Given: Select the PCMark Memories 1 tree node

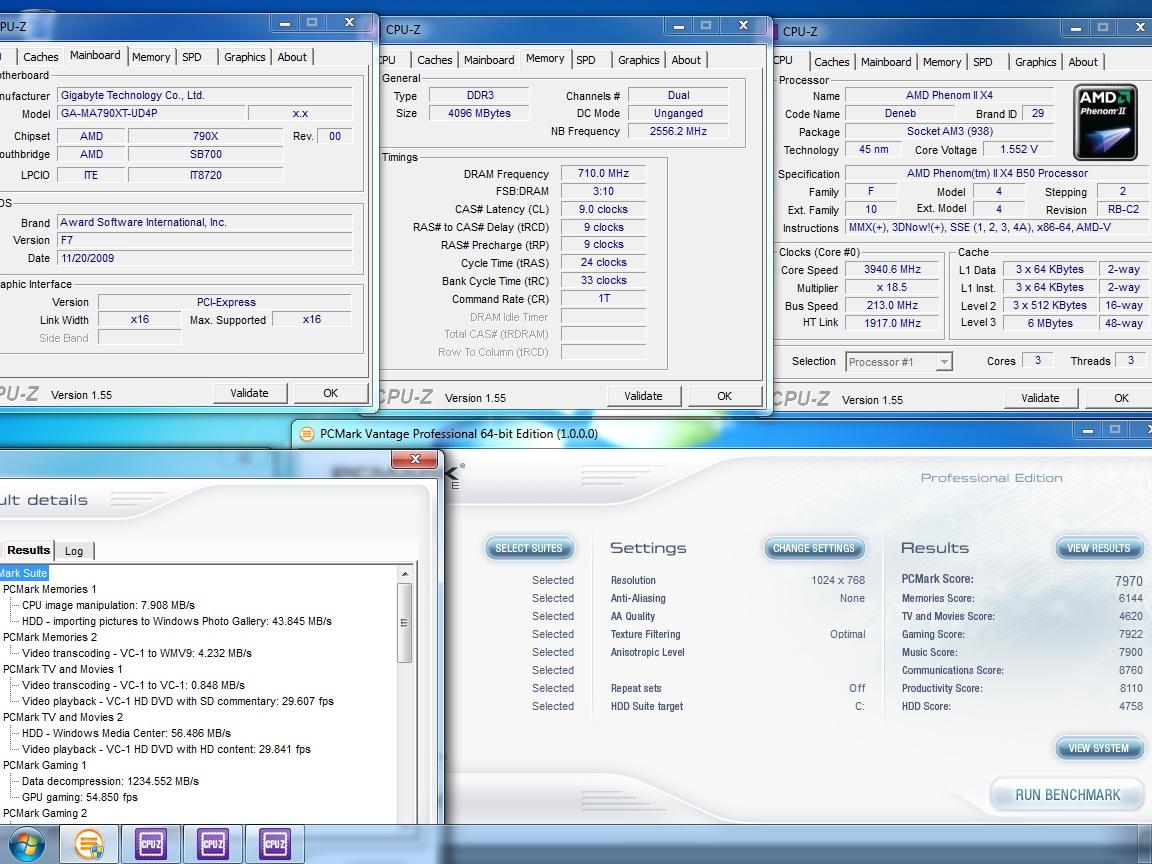Looking at the screenshot, I should tap(50, 589).
